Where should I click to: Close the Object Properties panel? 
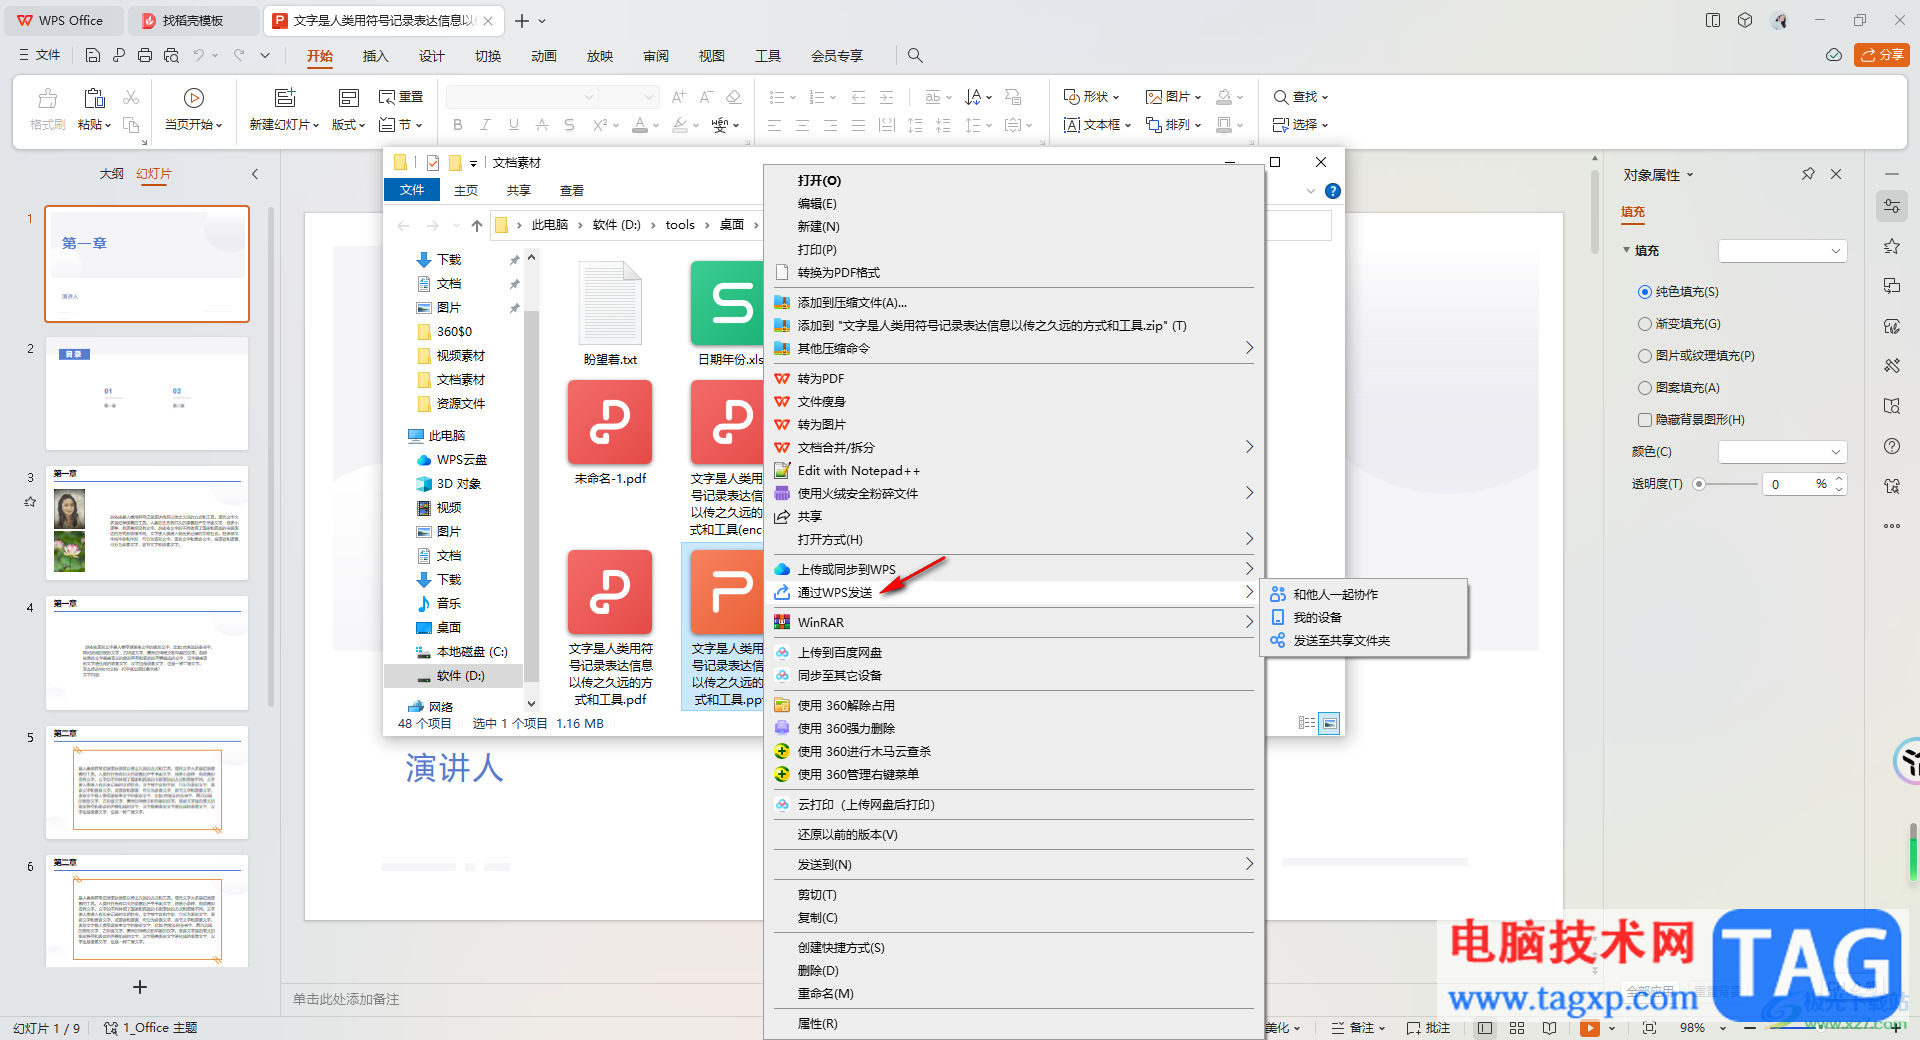pos(1836,174)
